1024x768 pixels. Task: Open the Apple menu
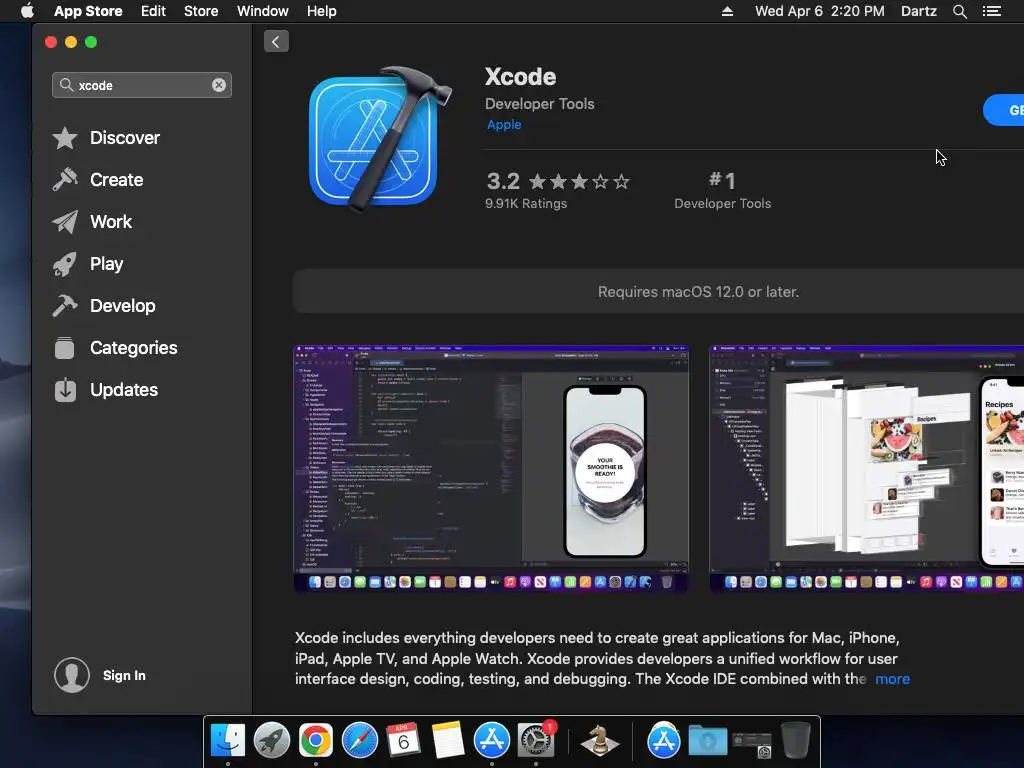27,10
